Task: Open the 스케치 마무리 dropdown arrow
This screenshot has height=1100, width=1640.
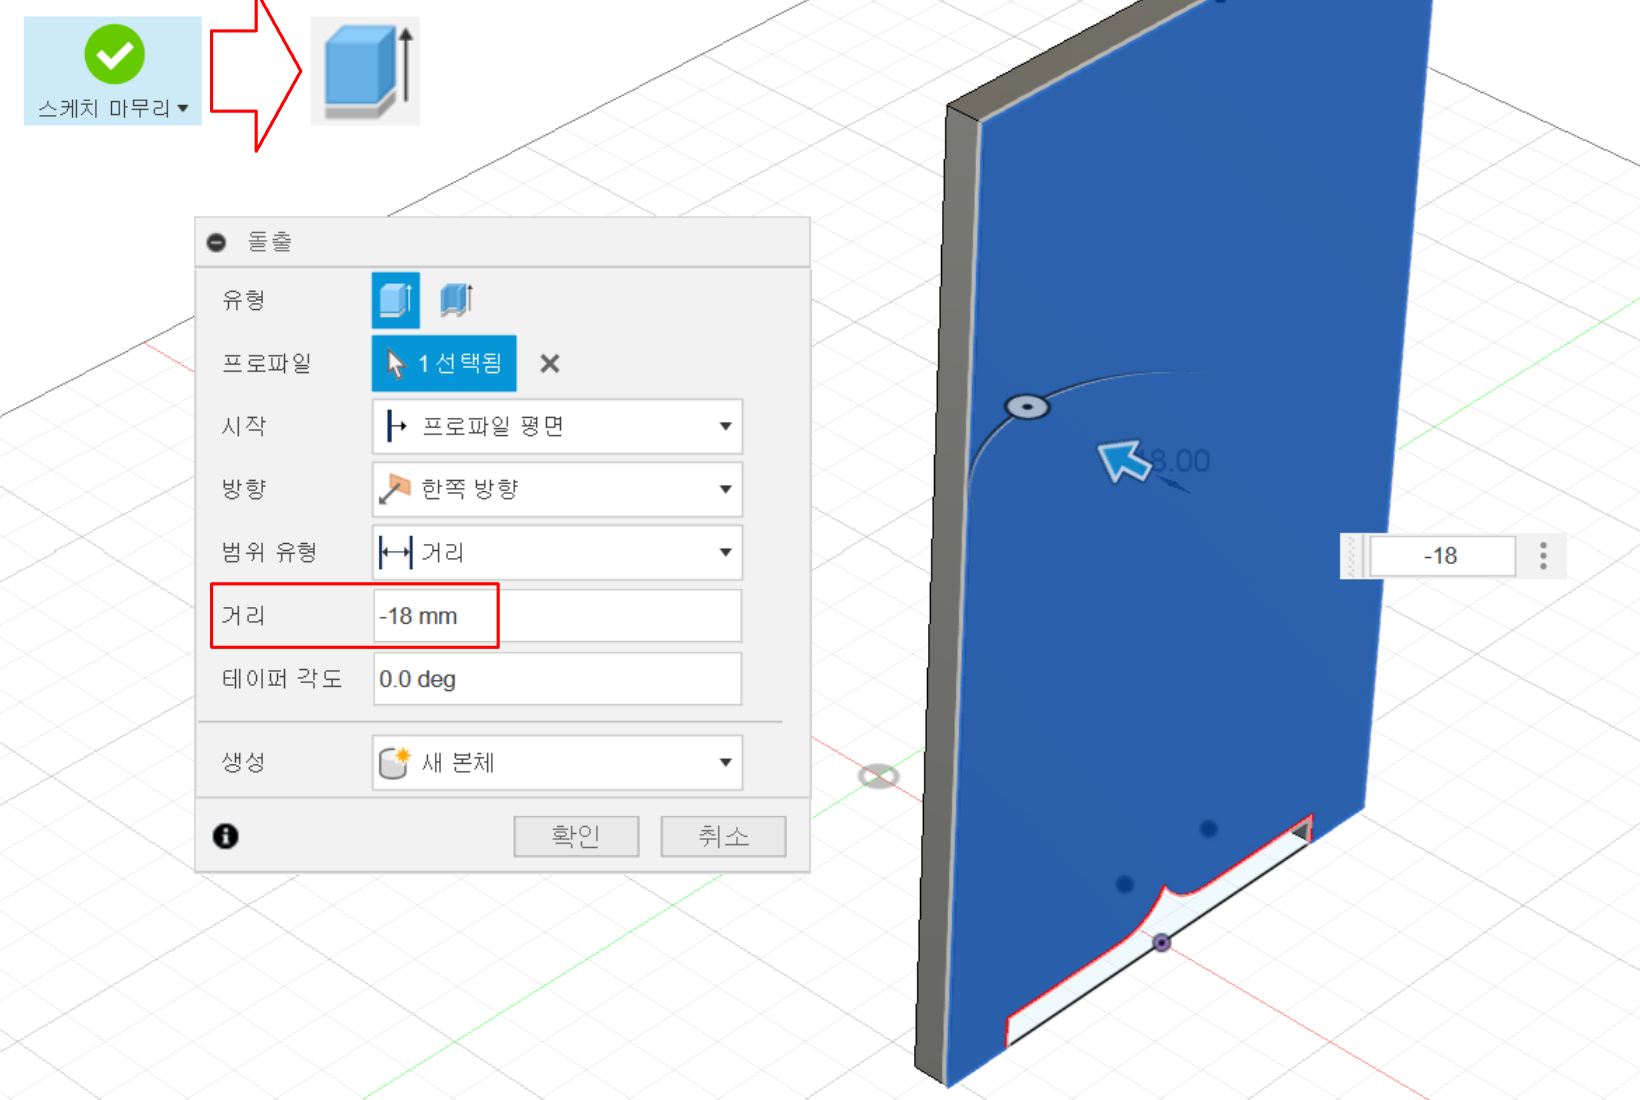Action: coord(183,108)
